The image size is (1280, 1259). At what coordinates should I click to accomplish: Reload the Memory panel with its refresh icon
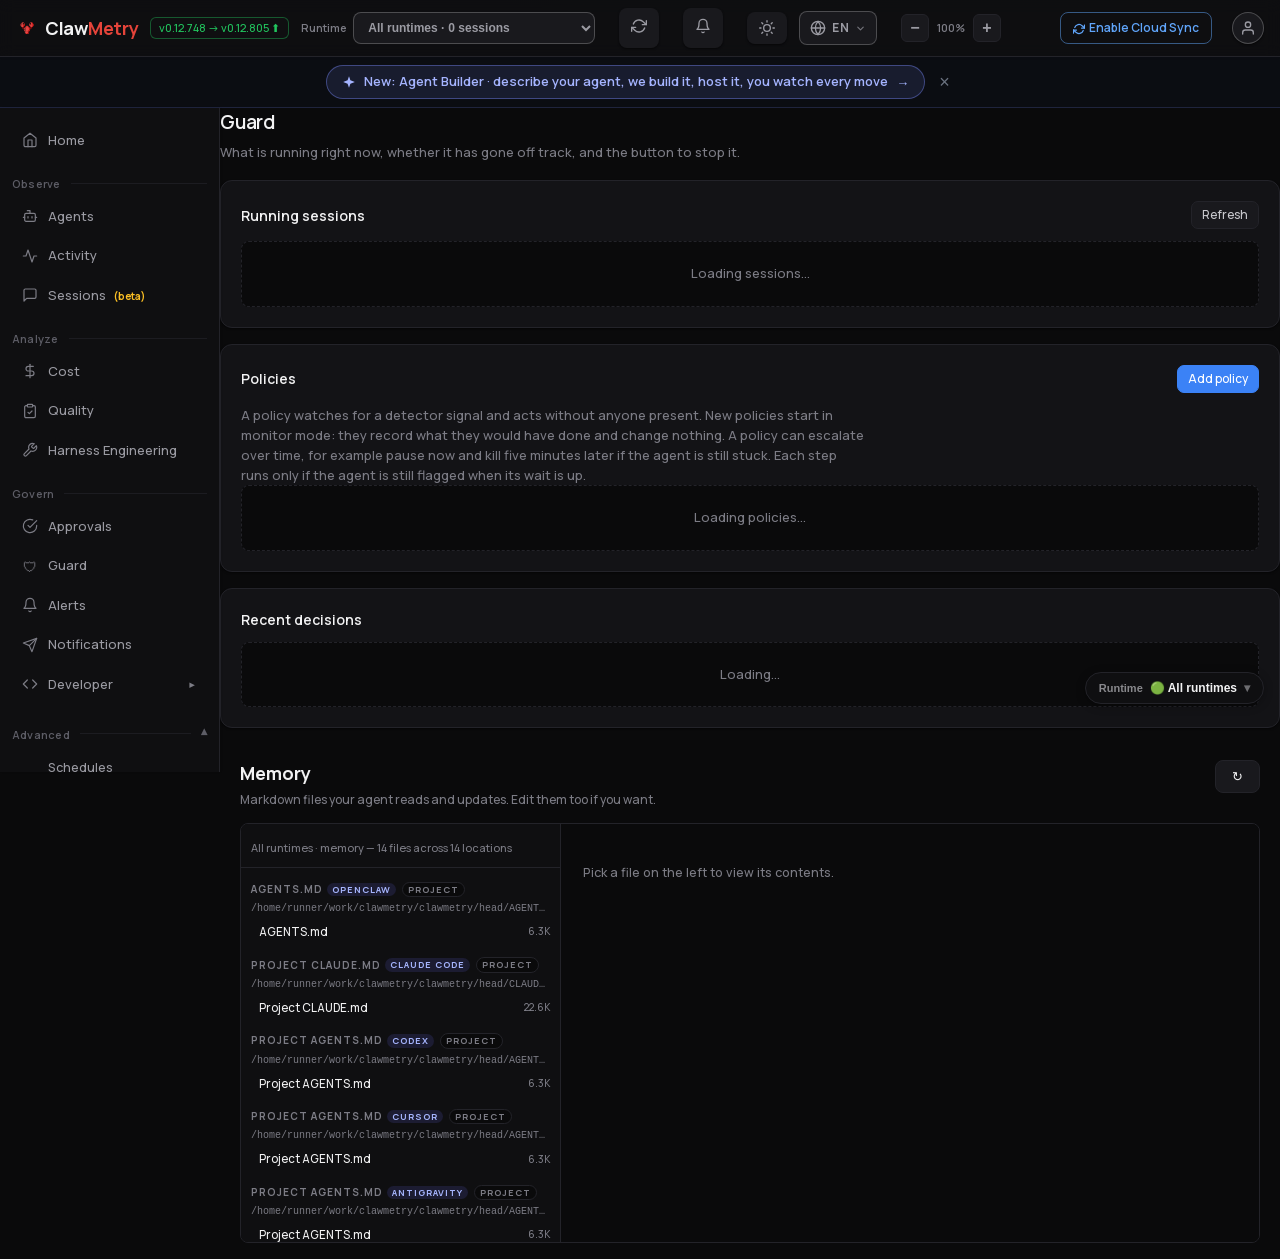point(1237,776)
